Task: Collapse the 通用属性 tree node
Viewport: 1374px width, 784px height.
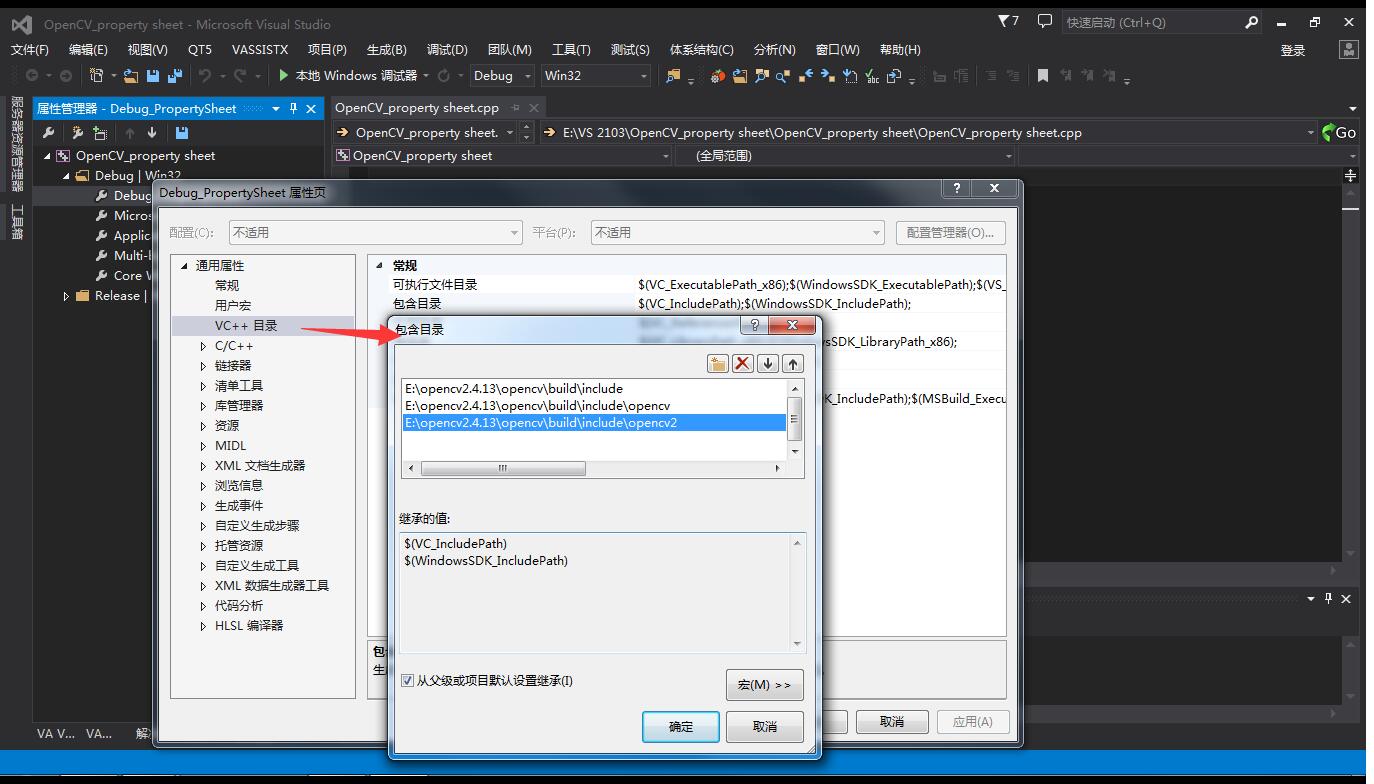Action: 185,266
